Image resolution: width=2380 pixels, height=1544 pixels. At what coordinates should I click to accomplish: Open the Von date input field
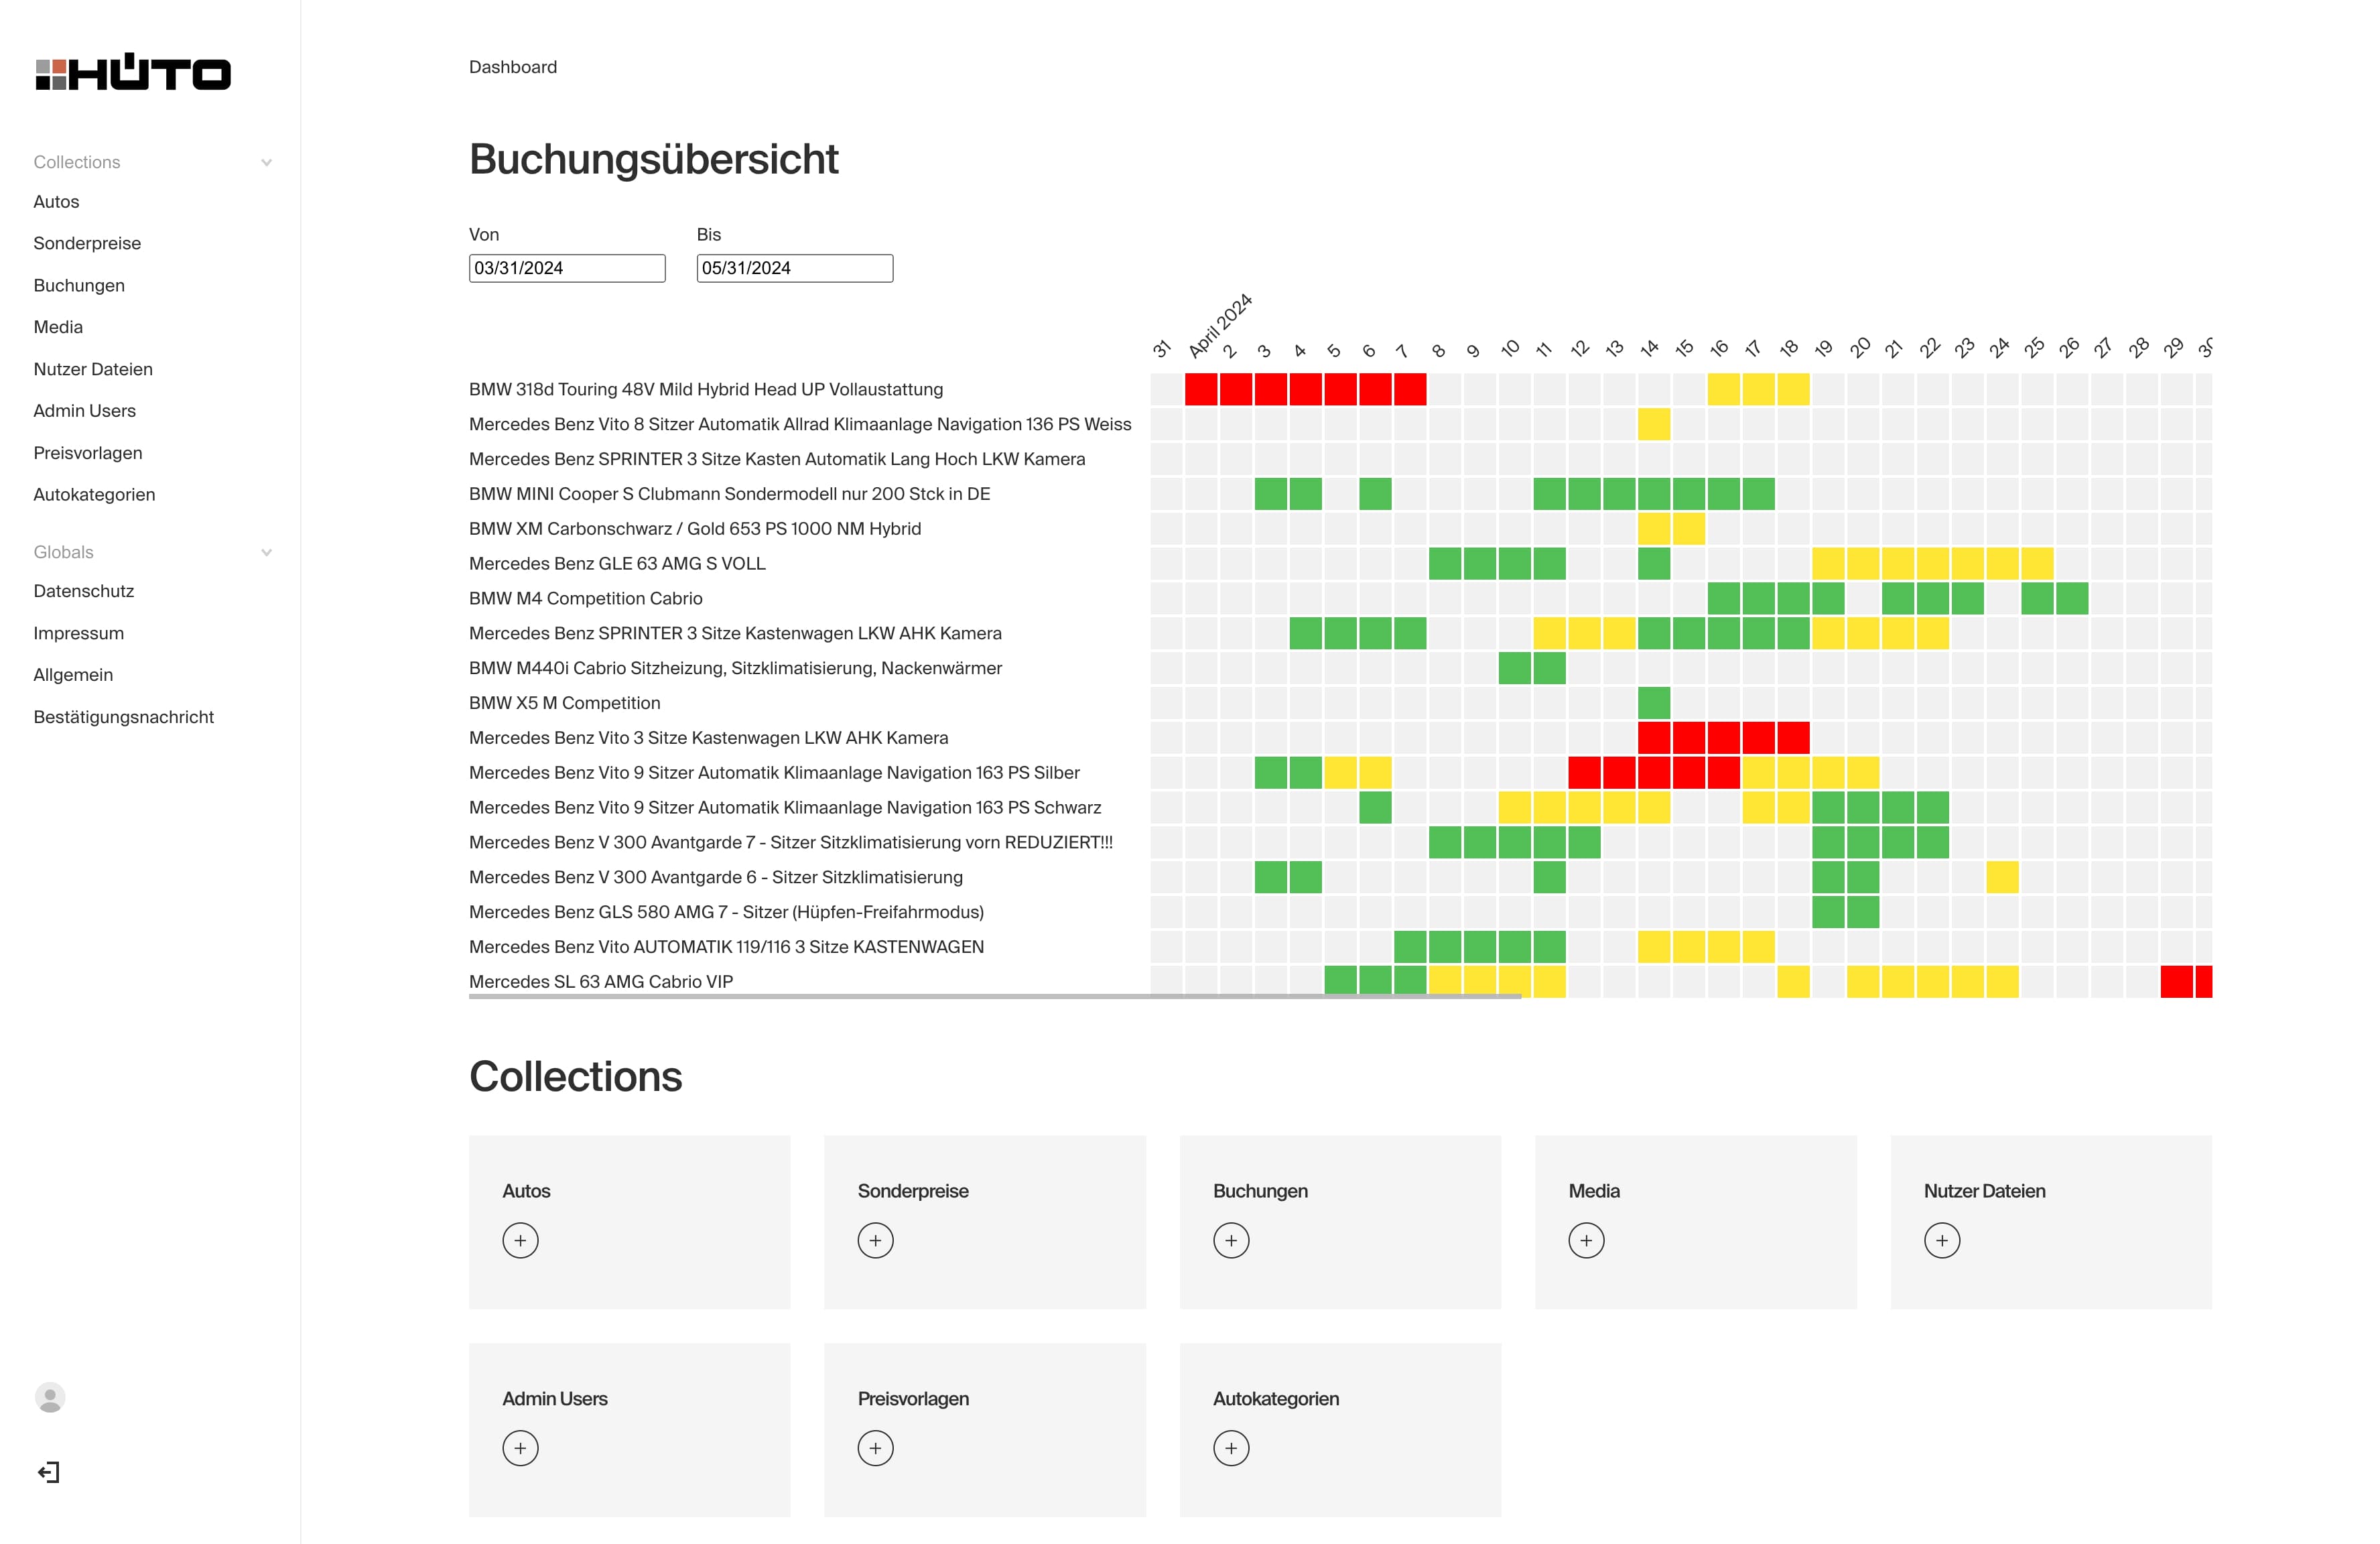coord(569,267)
